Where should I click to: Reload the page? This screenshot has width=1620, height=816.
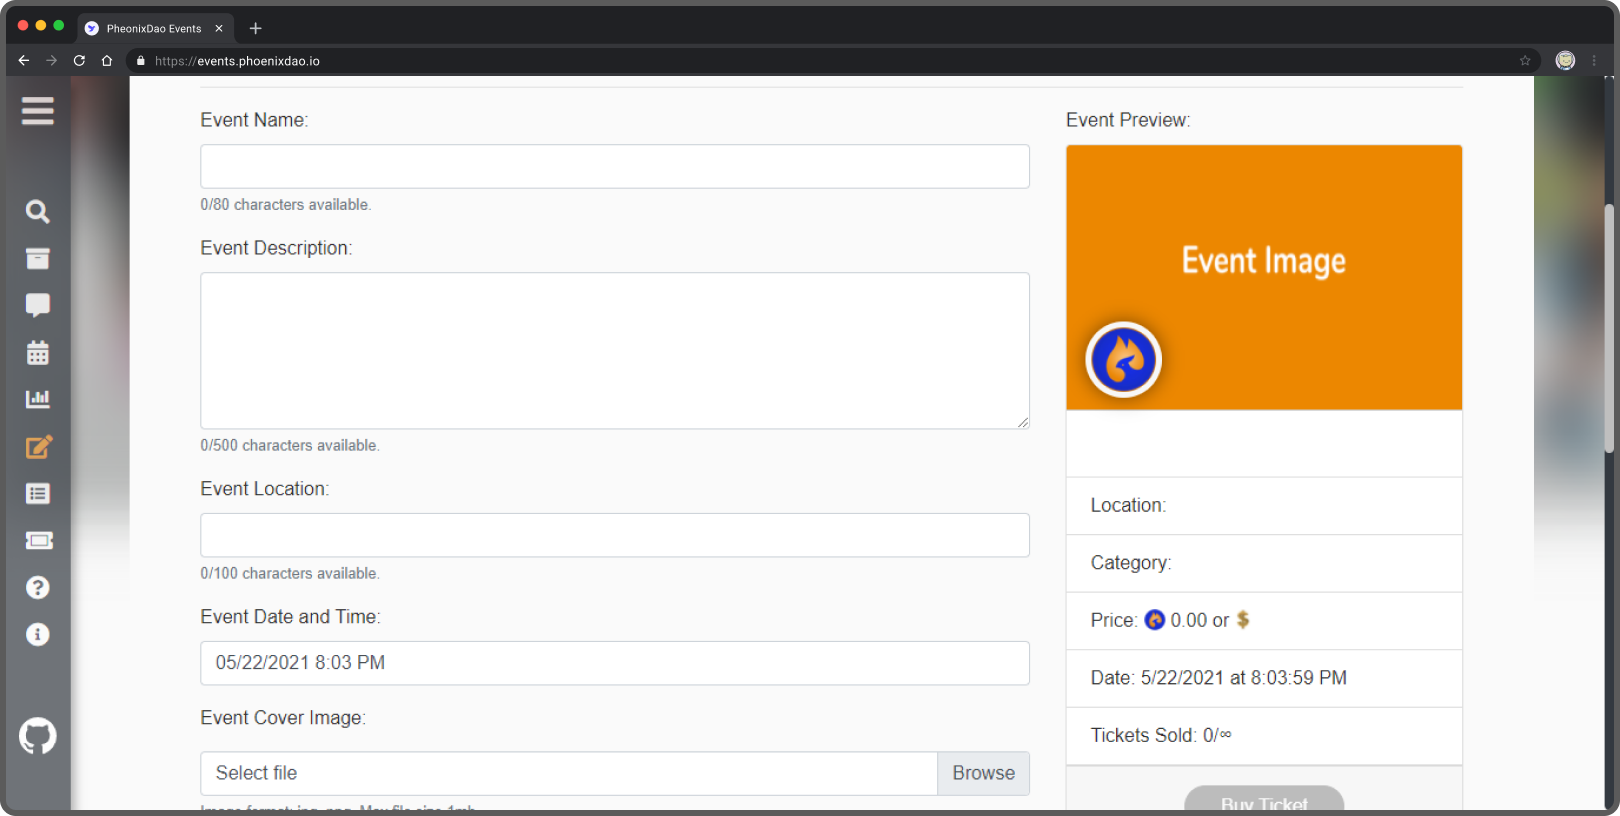(79, 61)
